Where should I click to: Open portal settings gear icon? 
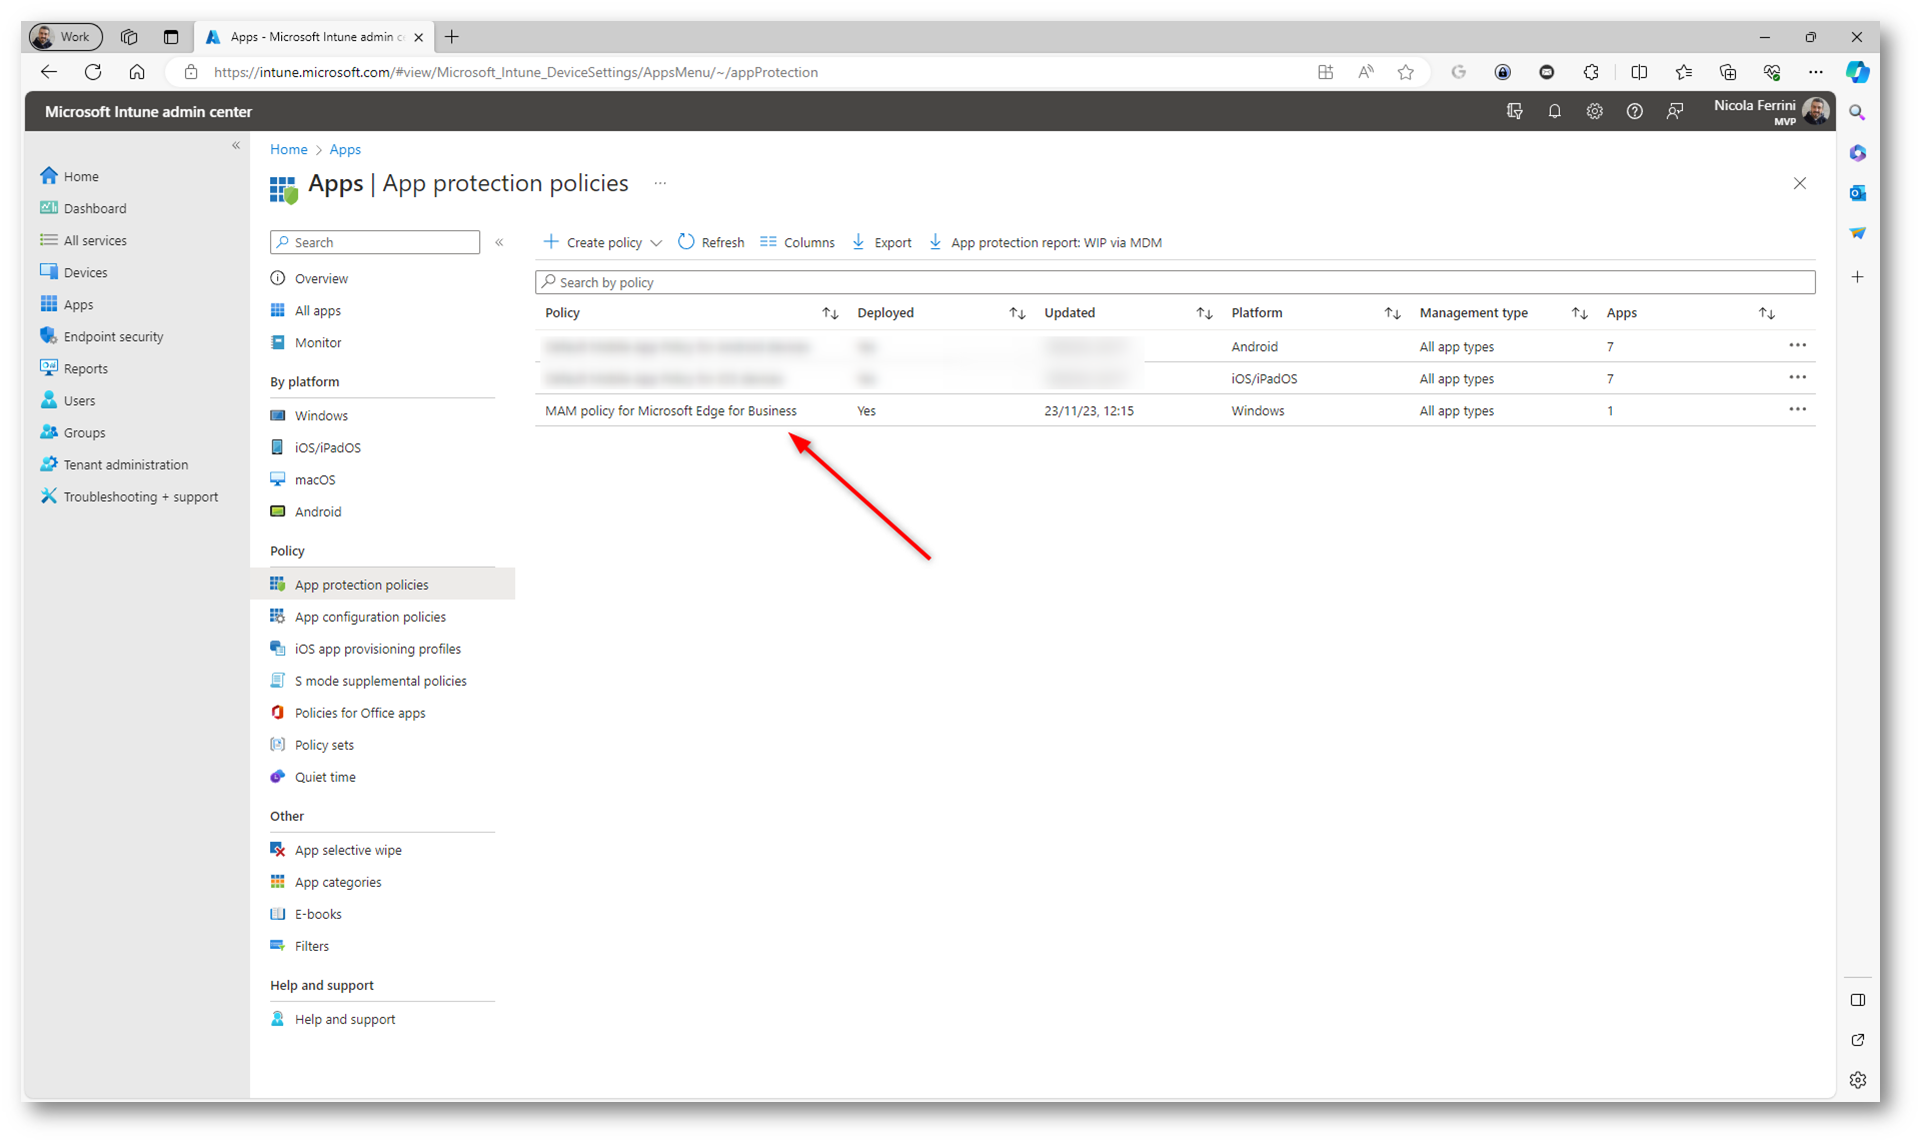pyautogui.click(x=1594, y=112)
